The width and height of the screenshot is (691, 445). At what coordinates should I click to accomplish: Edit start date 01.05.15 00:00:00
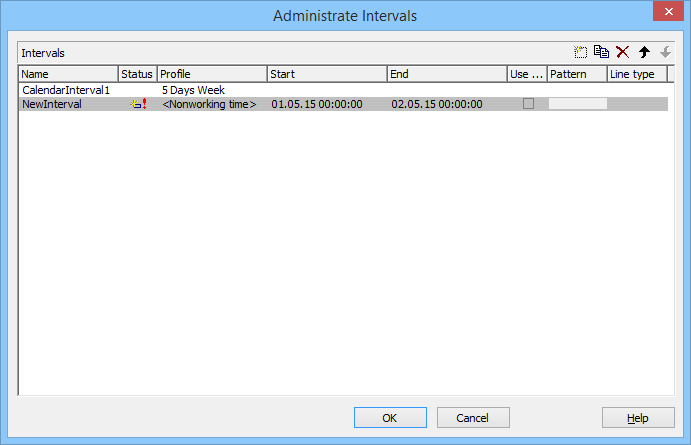point(317,104)
